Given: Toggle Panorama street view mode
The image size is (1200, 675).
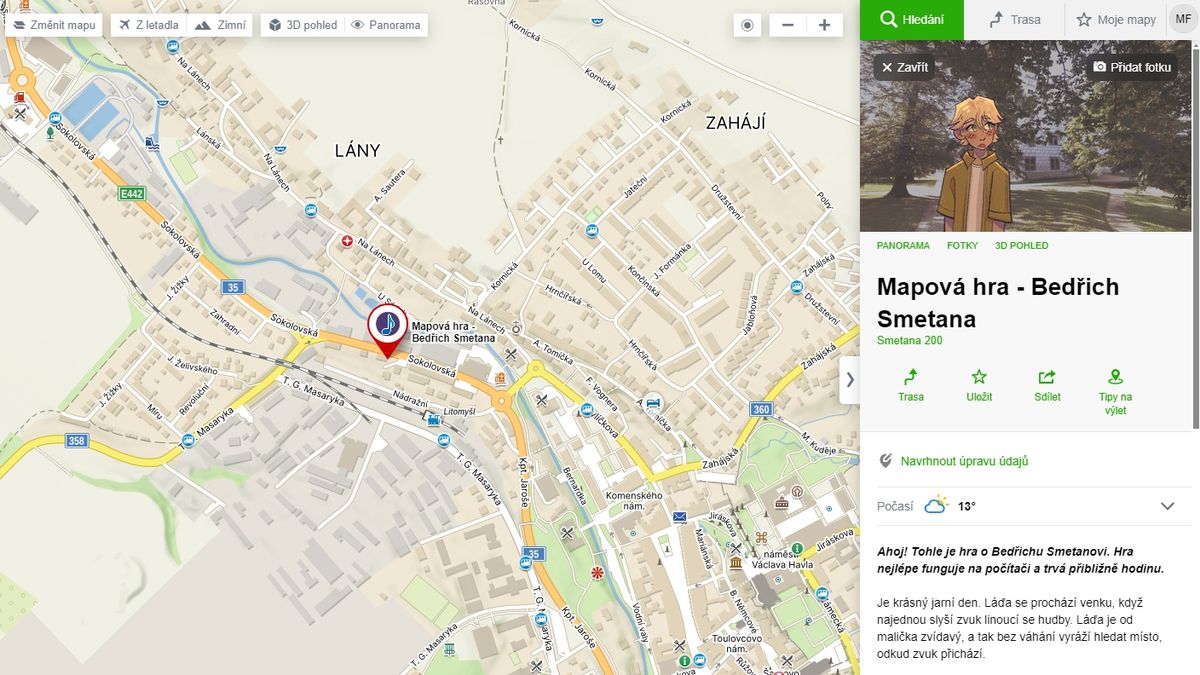Looking at the screenshot, I should click(x=386, y=25).
